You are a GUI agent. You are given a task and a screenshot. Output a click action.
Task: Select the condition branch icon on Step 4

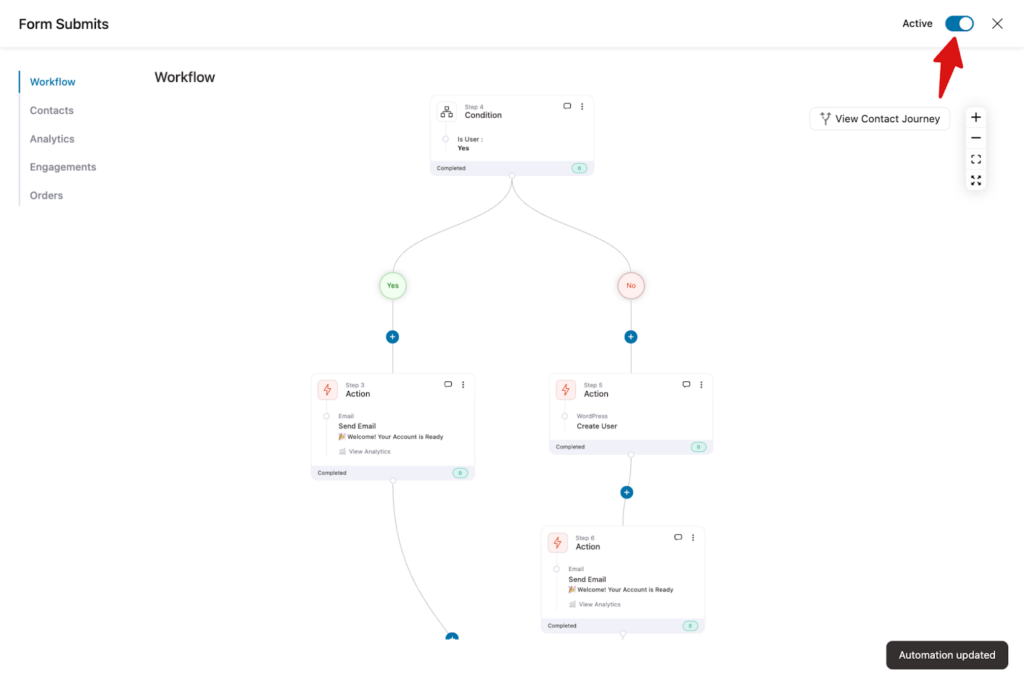[x=446, y=111]
